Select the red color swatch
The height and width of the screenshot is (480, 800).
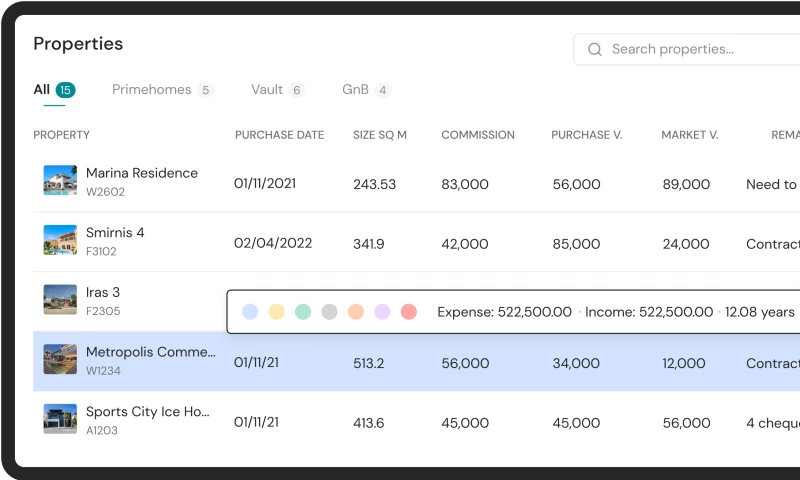pos(408,312)
